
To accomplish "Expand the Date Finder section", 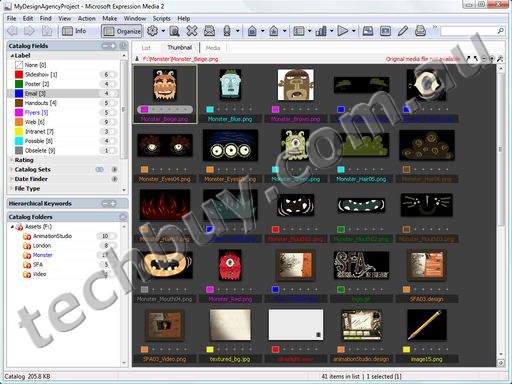I will click(12, 179).
